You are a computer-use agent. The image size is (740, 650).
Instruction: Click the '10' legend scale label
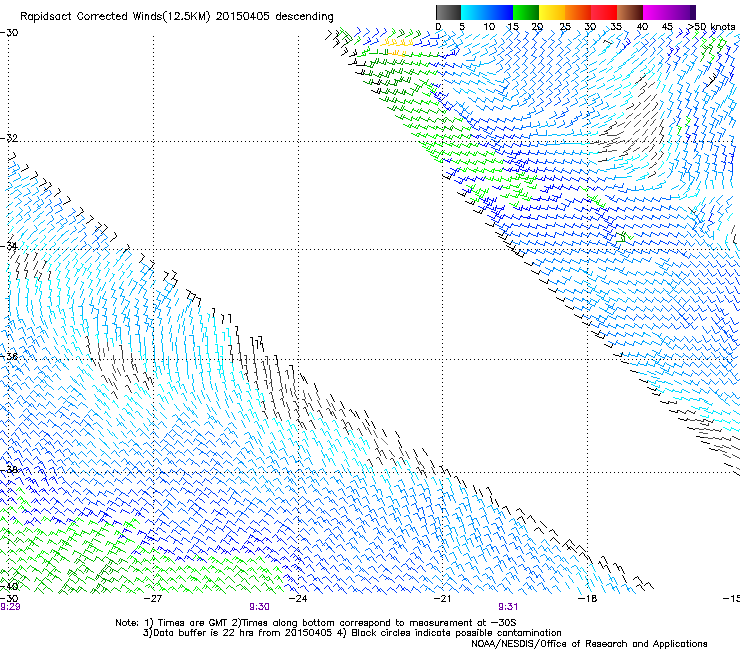[x=489, y=27]
